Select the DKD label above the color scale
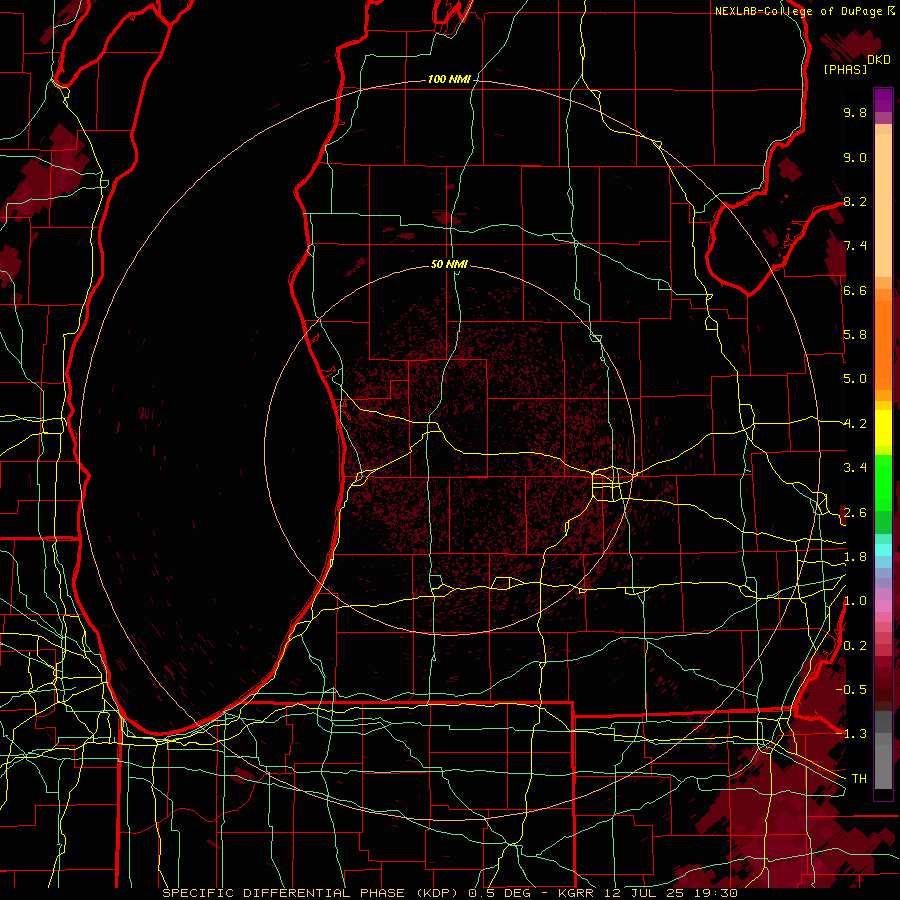The height and width of the screenshot is (900, 900). point(879,60)
